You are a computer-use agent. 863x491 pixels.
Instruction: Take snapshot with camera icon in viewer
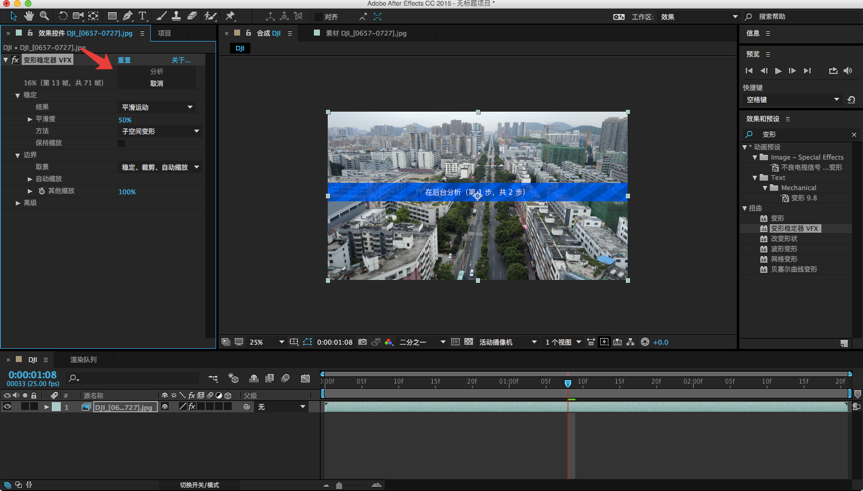click(362, 342)
